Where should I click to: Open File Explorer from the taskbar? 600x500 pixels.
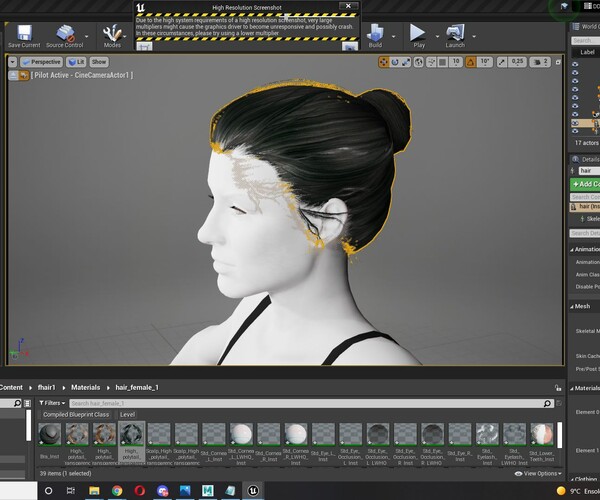coord(94,490)
